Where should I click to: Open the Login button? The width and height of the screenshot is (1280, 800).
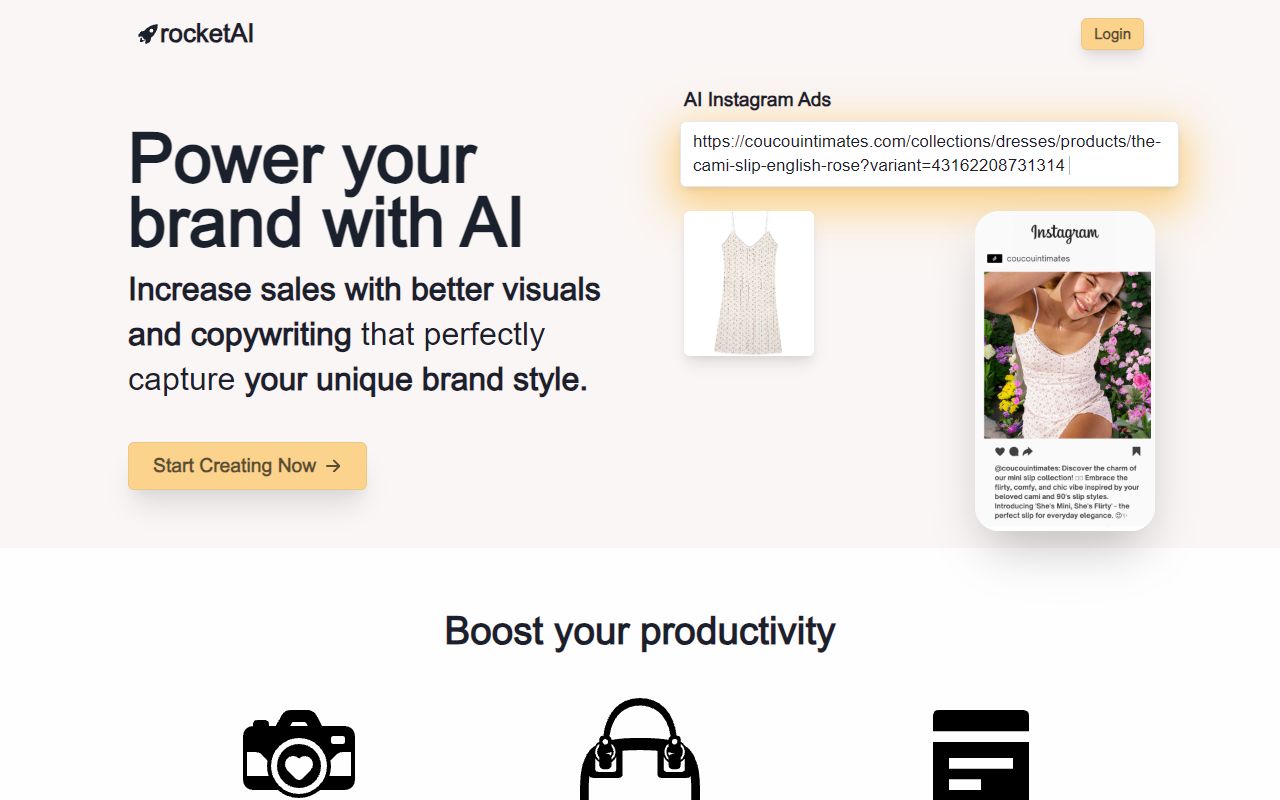point(1112,34)
